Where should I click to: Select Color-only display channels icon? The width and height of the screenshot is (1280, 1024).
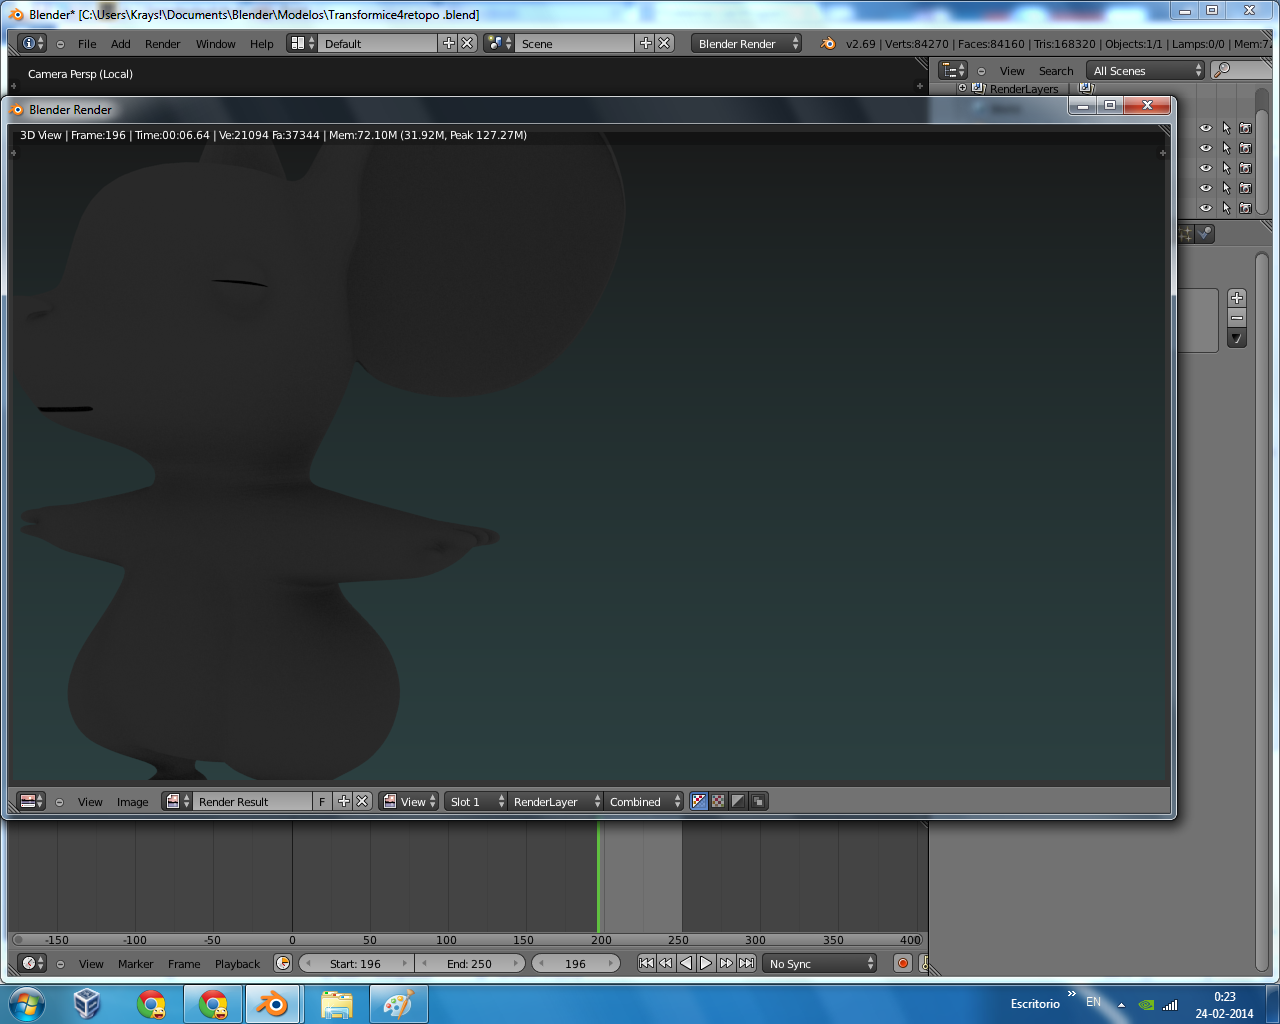tap(718, 801)
